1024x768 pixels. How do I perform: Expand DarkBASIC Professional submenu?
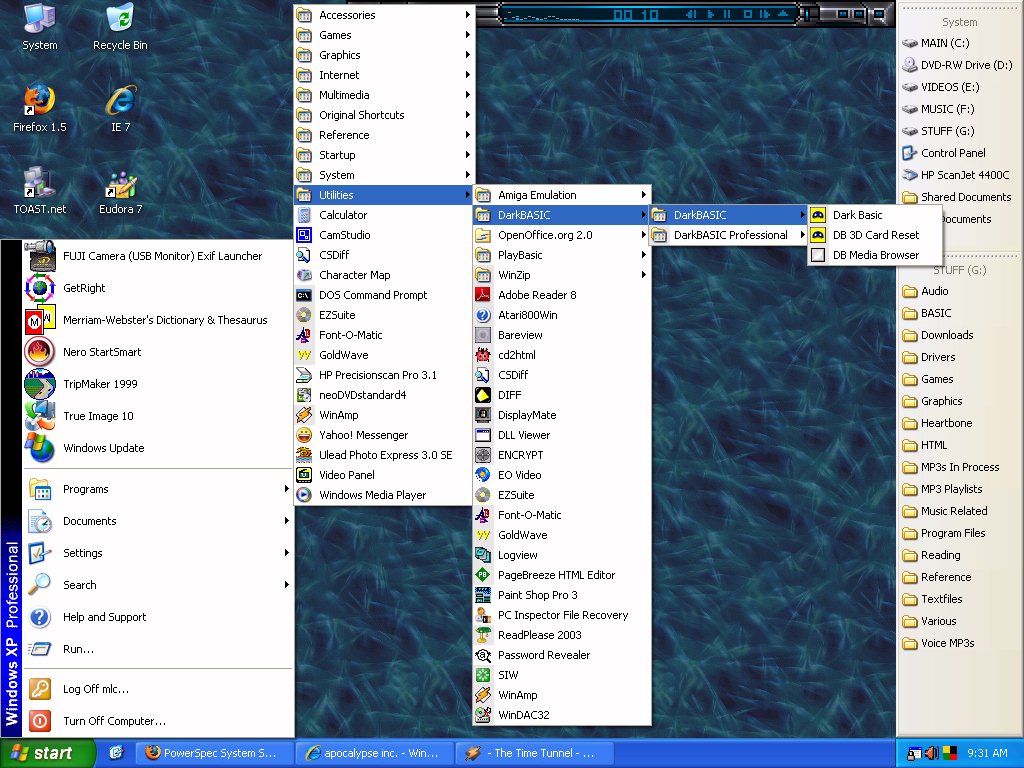pyautogui.click(x=728, y=235)
